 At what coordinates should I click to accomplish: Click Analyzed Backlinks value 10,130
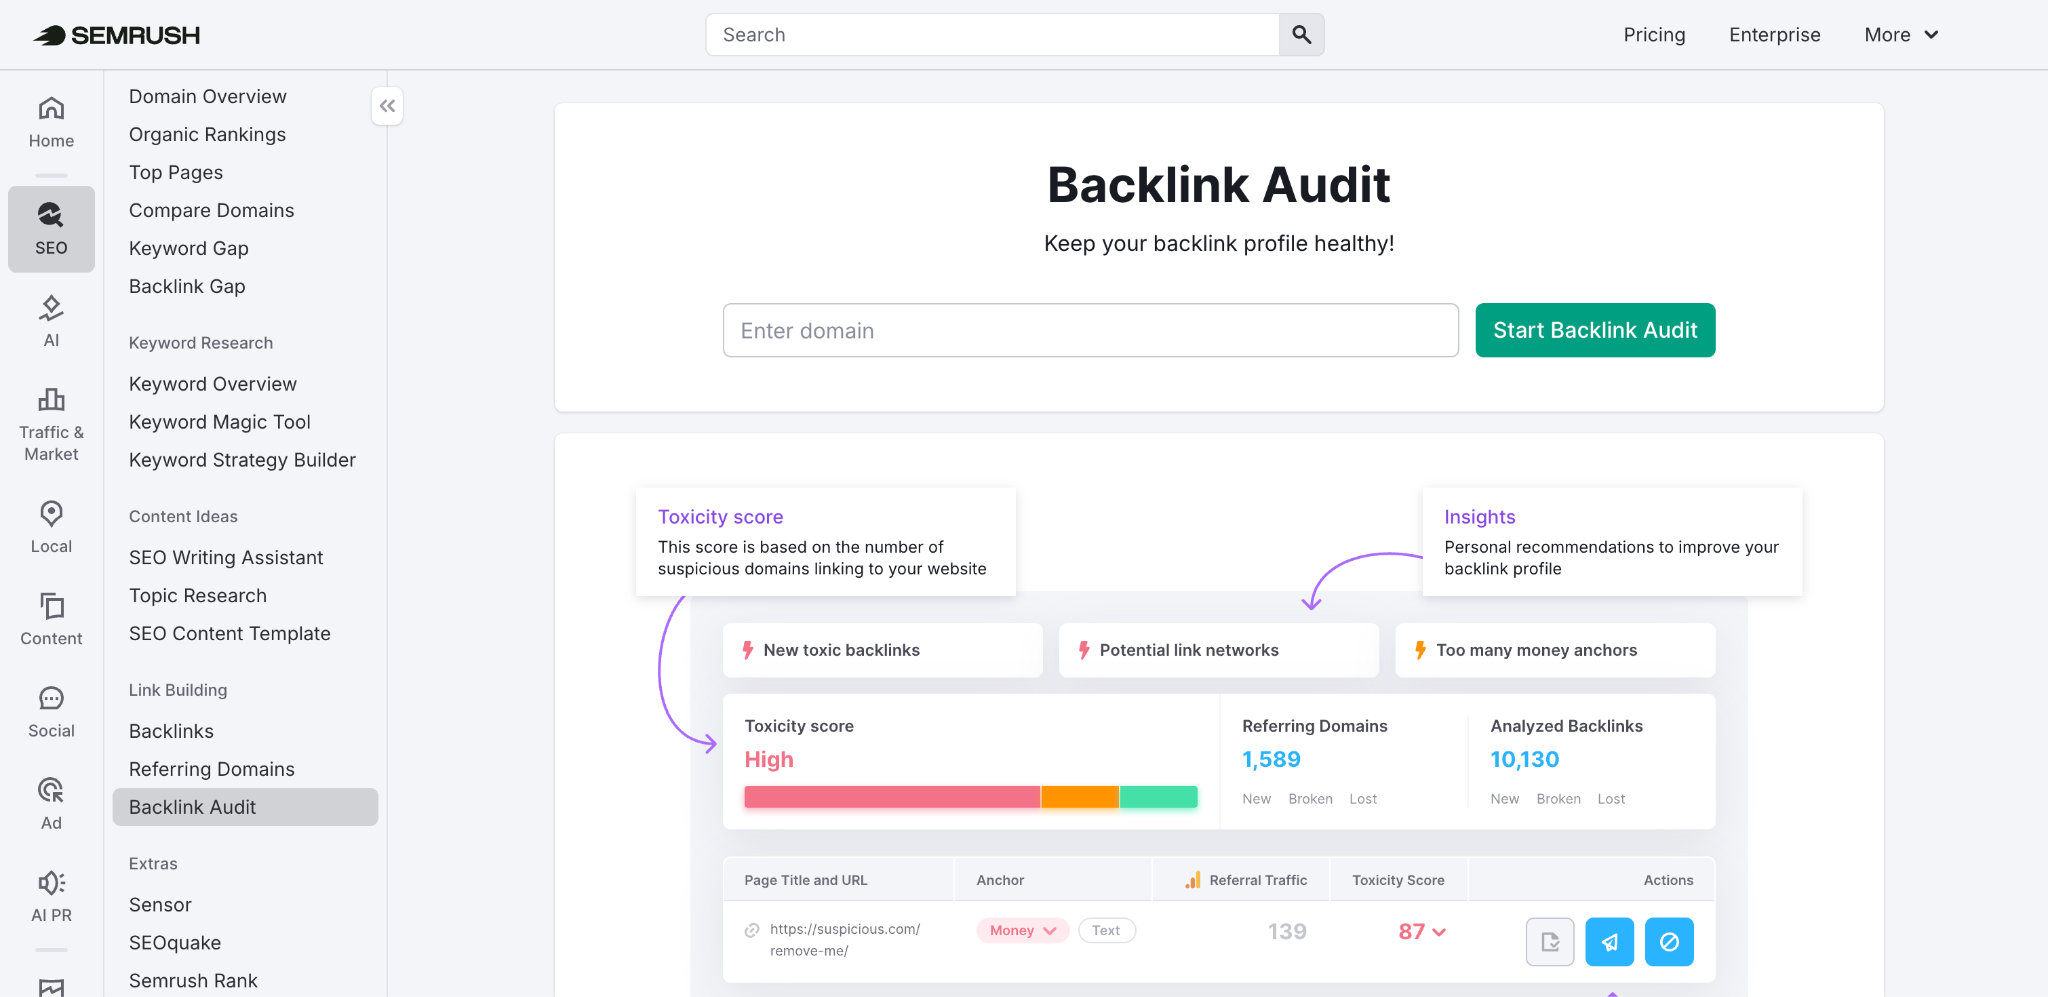[1525, 760]
